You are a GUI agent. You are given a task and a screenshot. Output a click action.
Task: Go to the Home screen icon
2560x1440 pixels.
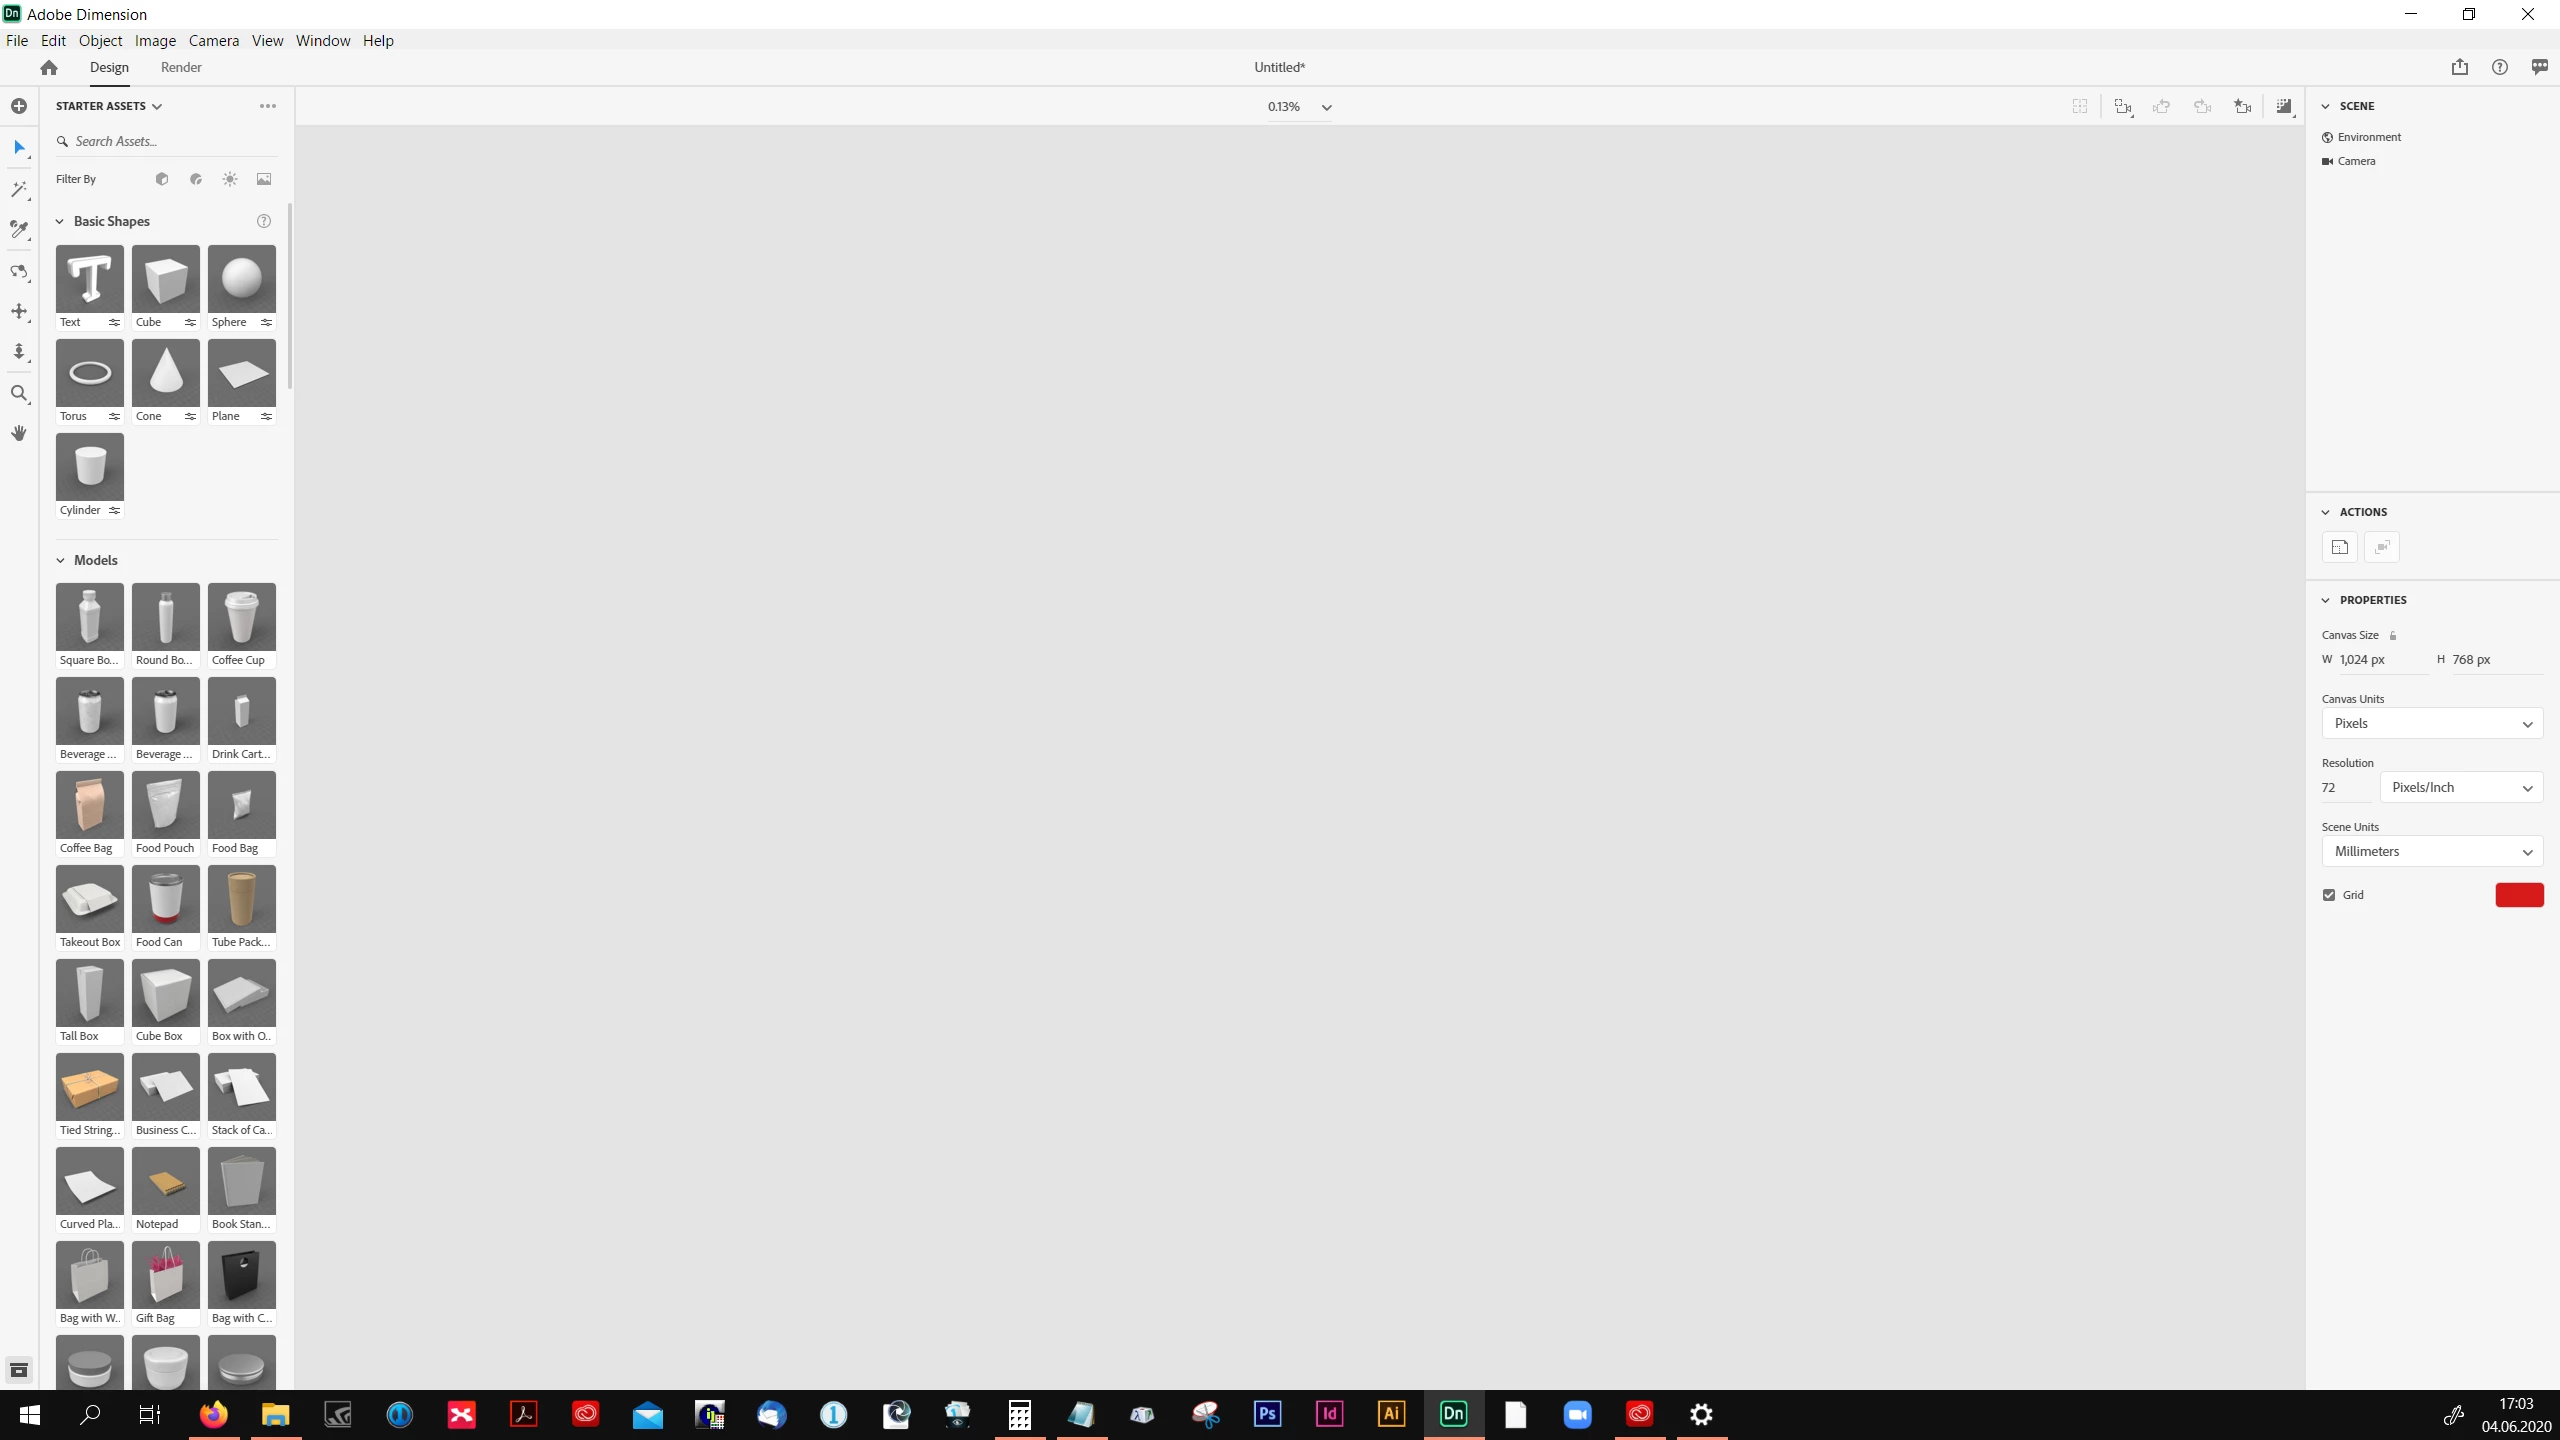tap(49, 67)
